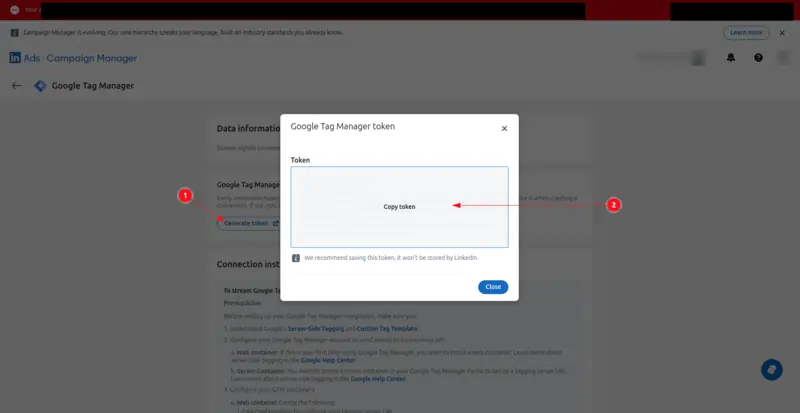Open help via the question mark icon
The width and height of the screenshot is (800, 413).
(759, 58)
